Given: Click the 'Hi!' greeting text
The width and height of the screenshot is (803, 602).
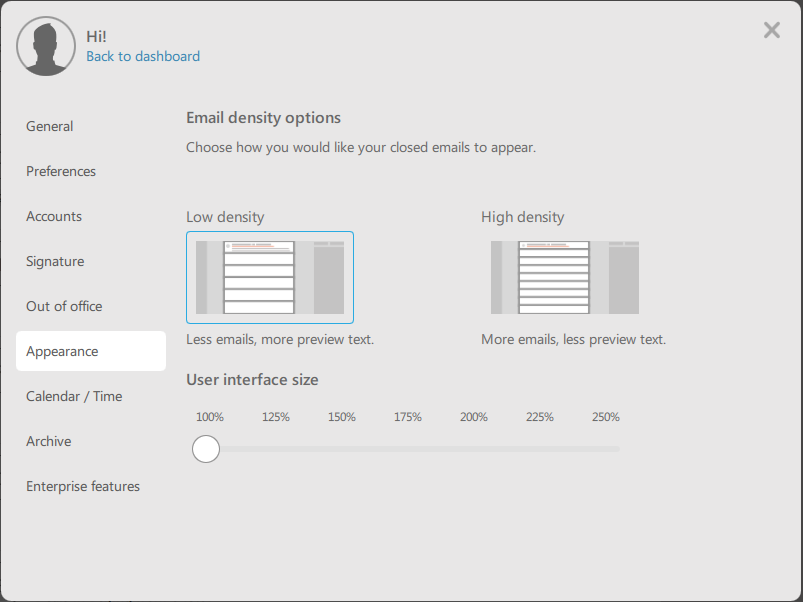Looking at the screenshot, I should click(x=96, y=36).
